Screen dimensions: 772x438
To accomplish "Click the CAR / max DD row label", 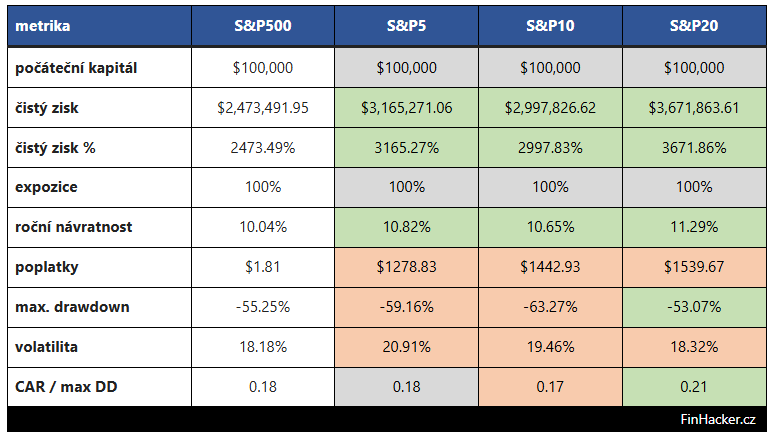I will (x=66, y=387).
